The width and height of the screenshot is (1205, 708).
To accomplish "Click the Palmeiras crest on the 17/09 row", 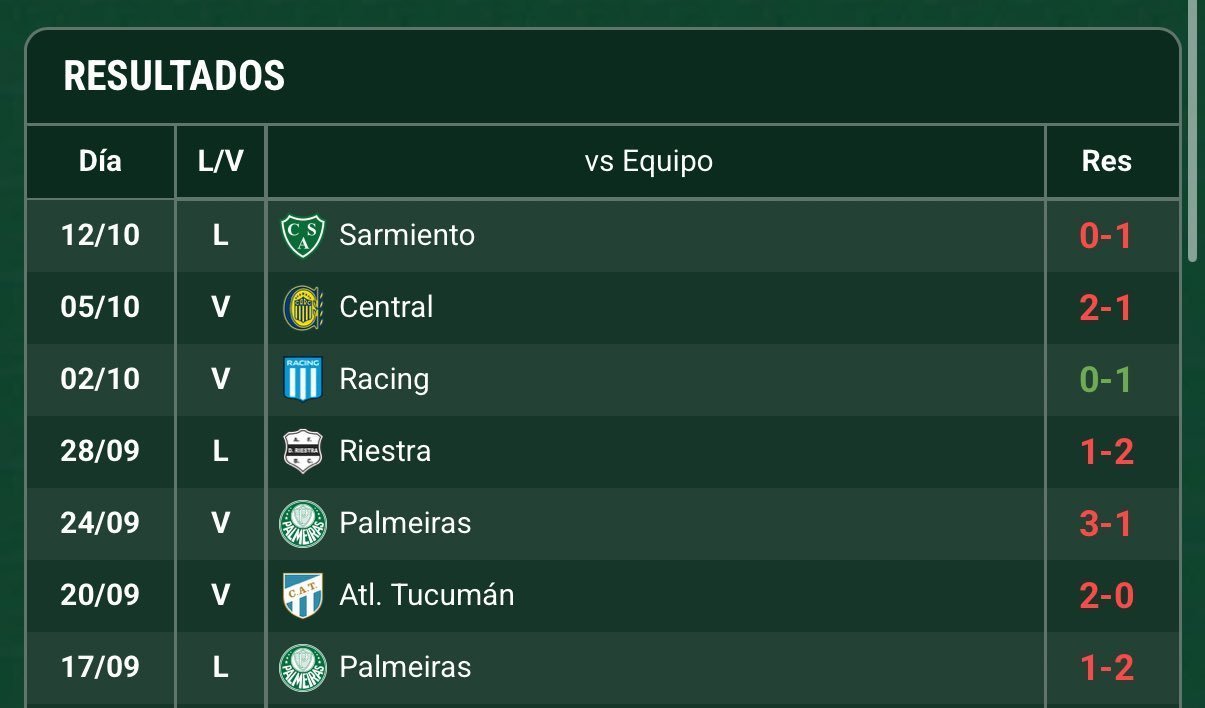I will [303, 667].
